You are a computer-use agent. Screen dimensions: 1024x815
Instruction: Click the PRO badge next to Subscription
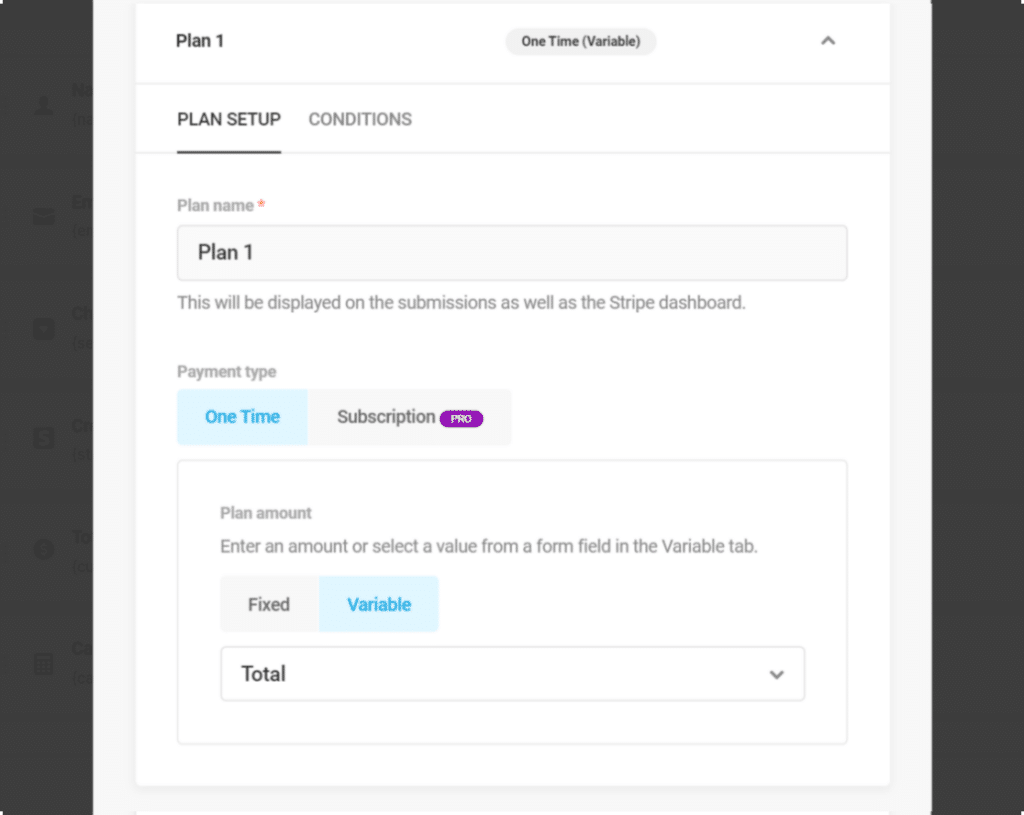pos(461,418)
